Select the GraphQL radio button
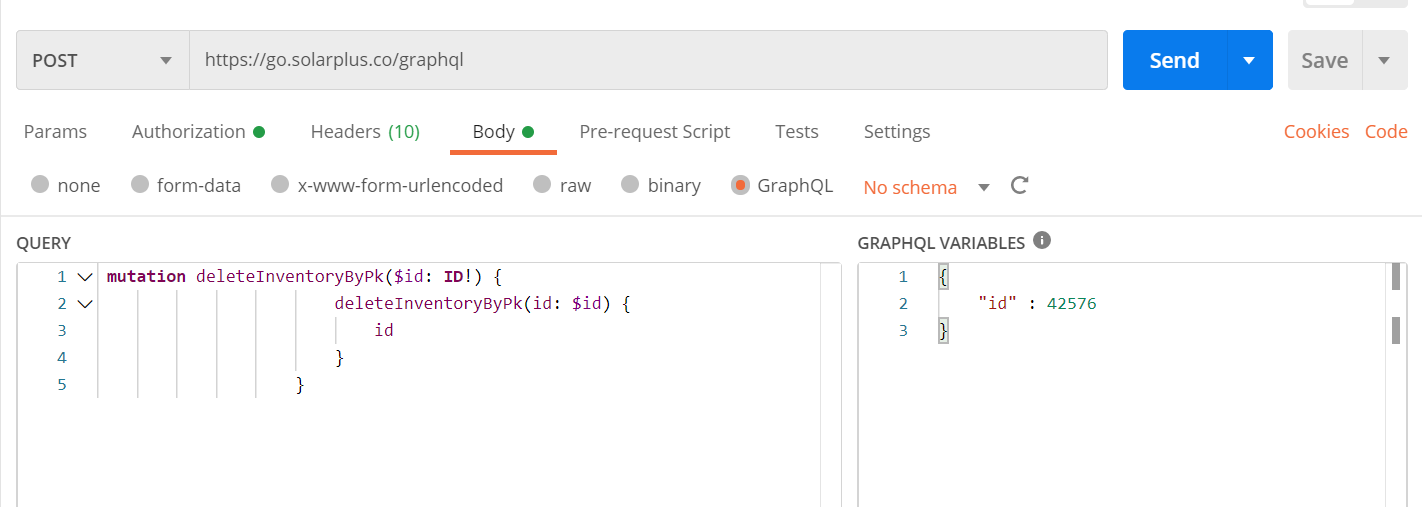 pos(740,185)
